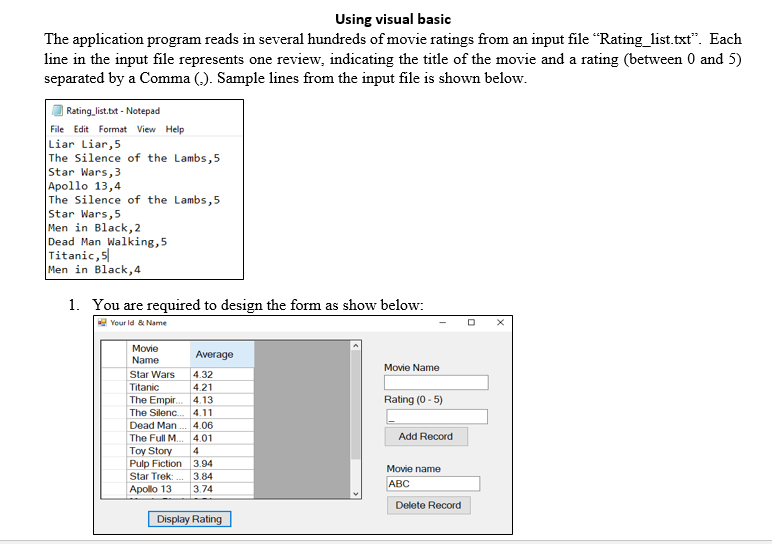Viewport: 772px width, 544px height.
Task: Click the form's application icon near Your Id & Name
Action: (x=102, y=322)
